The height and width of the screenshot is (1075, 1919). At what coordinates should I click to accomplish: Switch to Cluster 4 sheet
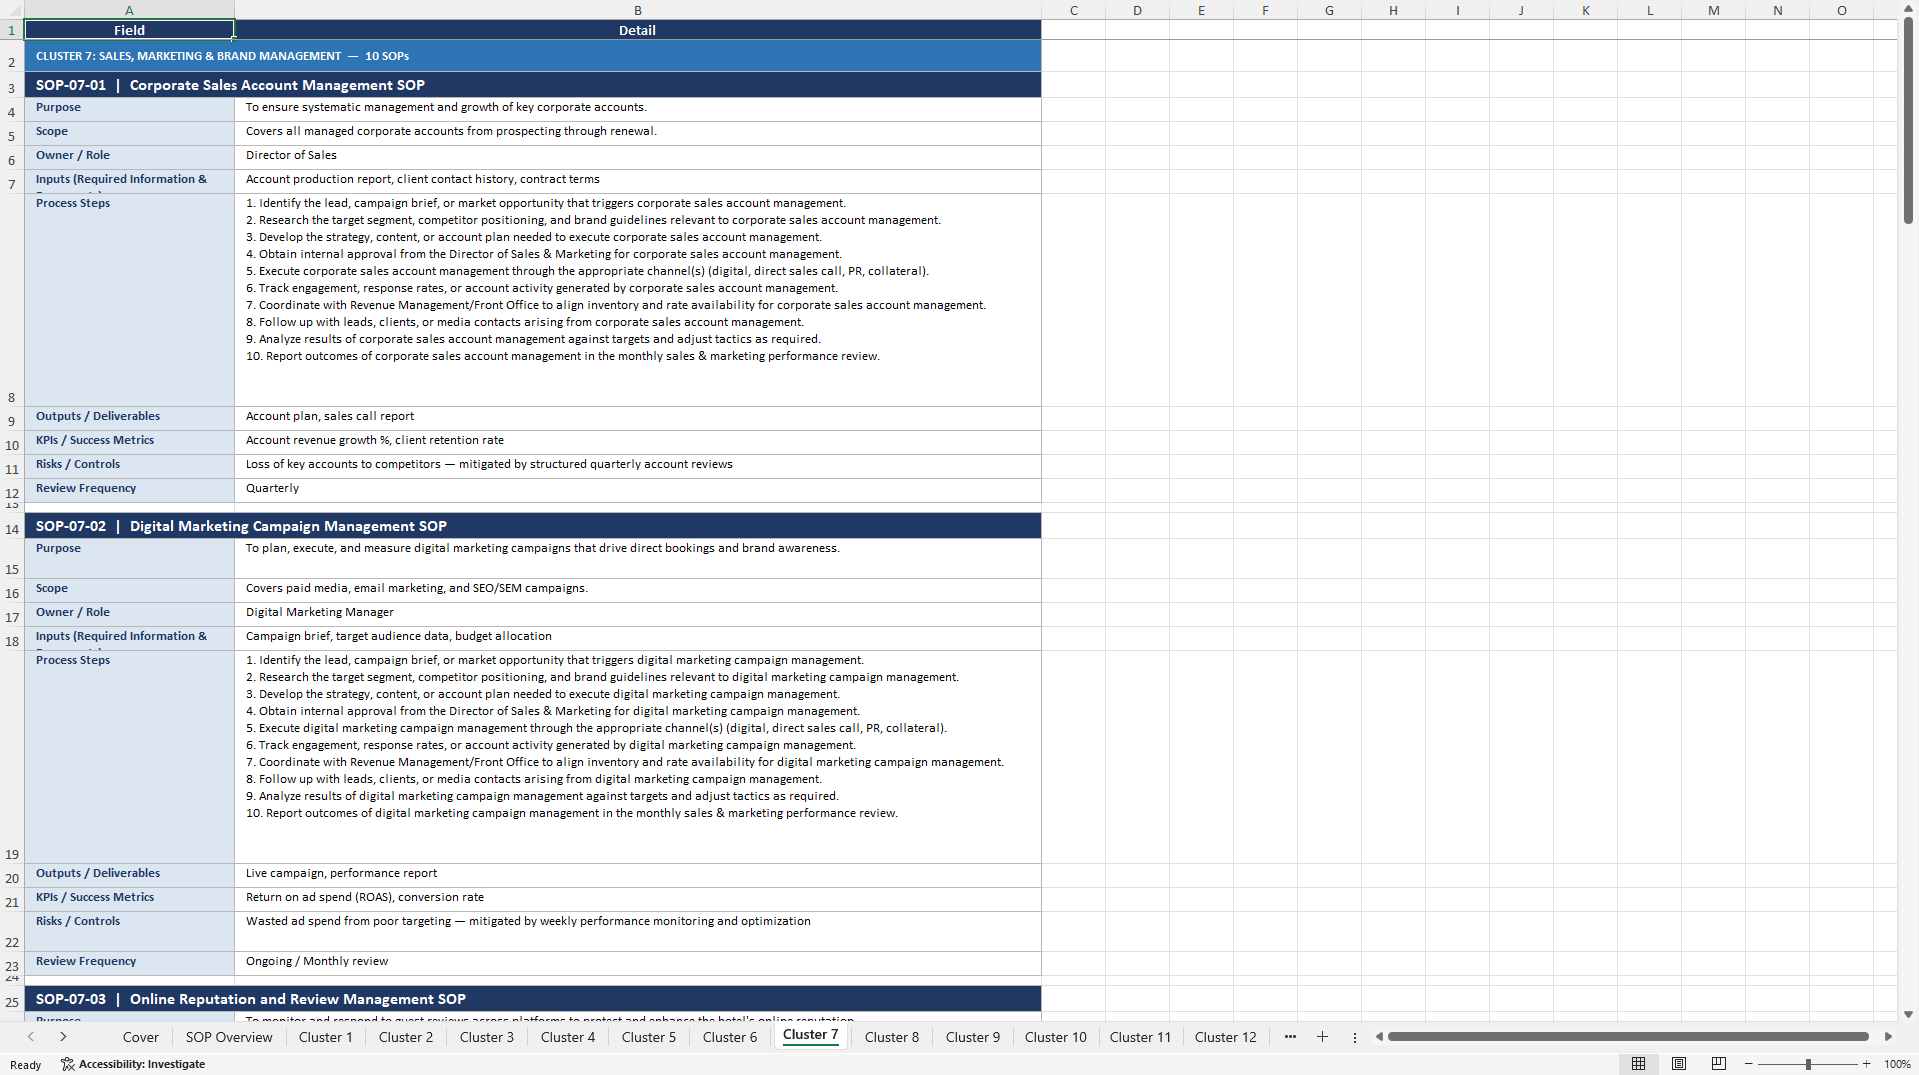(568, 1037)
